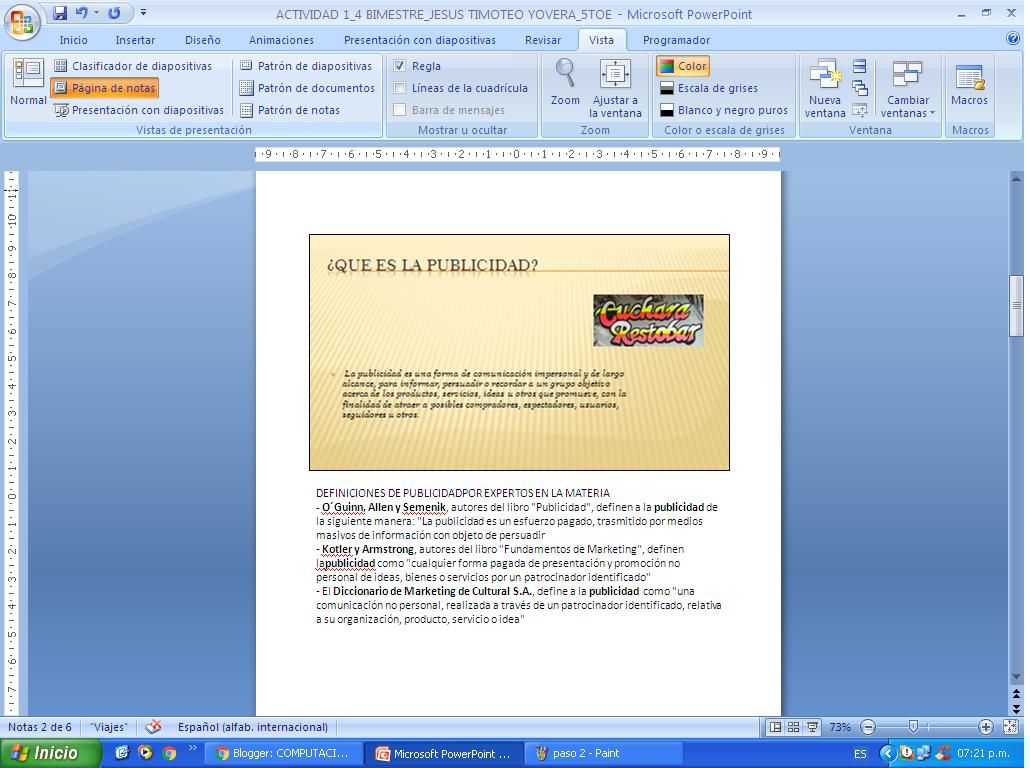Choose Blanco y negro puros mode

point(724,110)
